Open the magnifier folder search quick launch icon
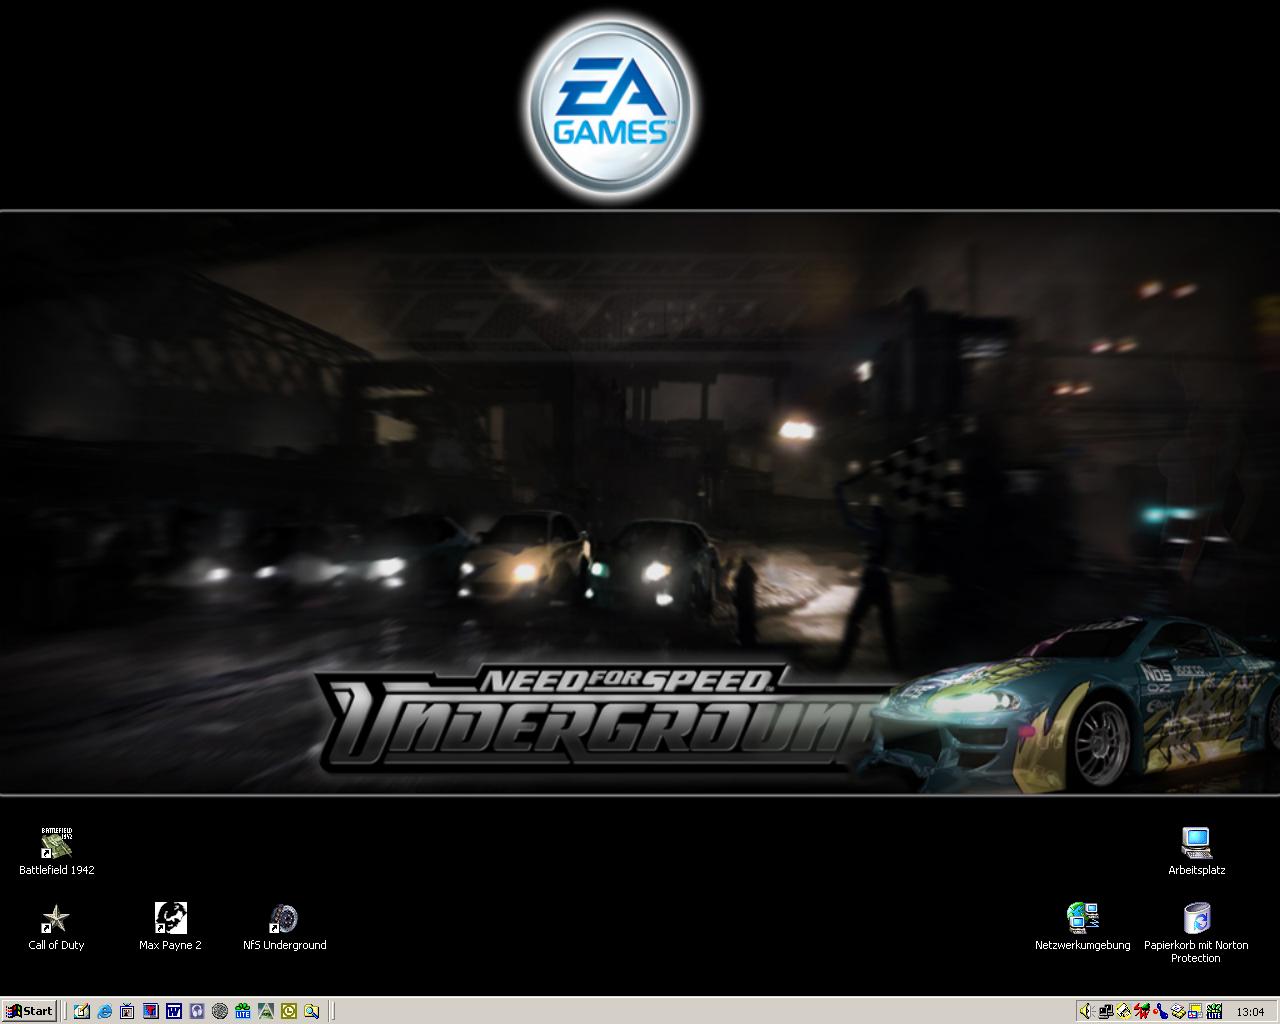The image size is (1280, 1024). (x=312, y=1011)
